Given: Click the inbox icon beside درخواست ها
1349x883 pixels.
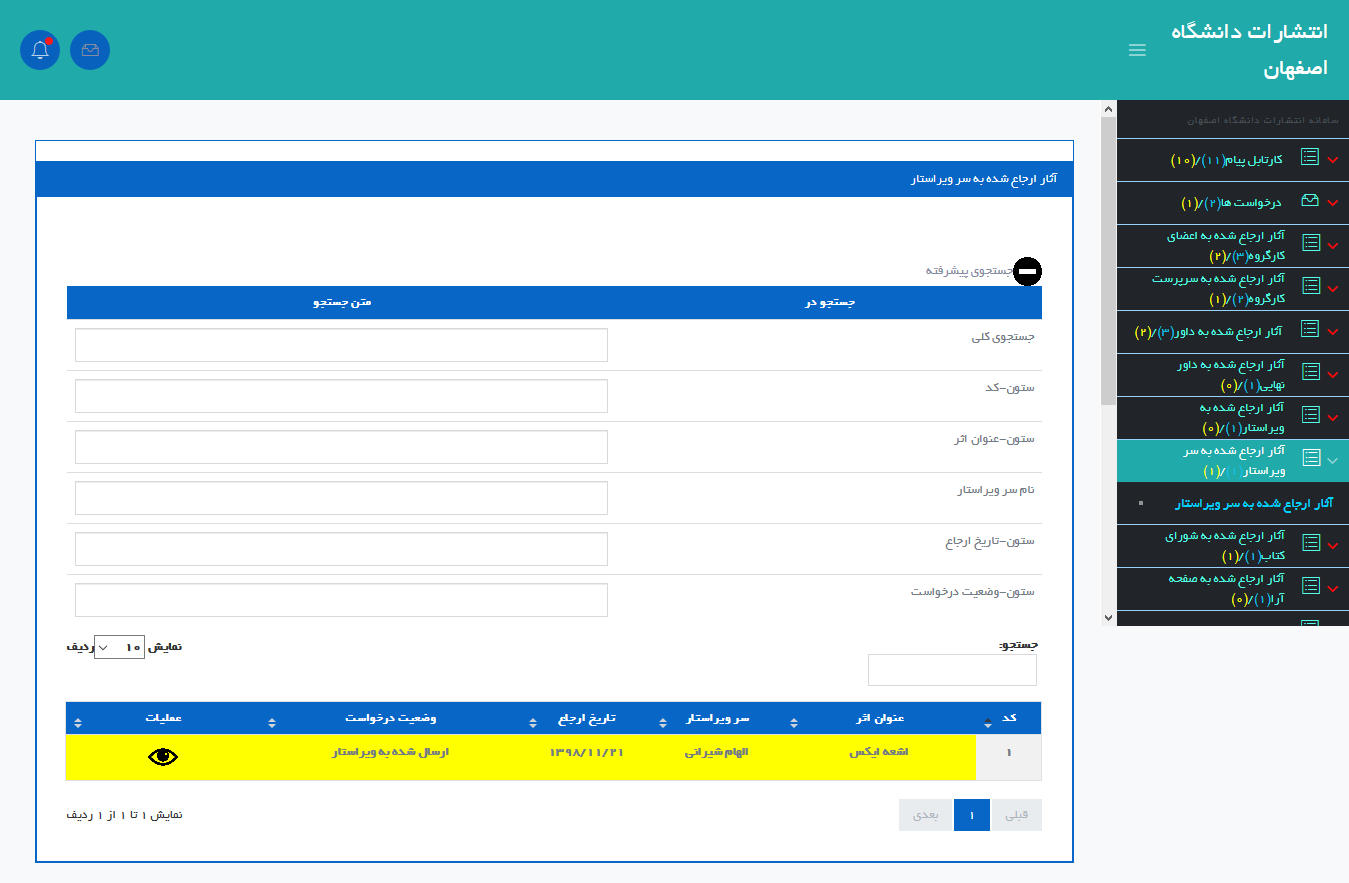Looking at the screenshot, I should click(1309, 201).
